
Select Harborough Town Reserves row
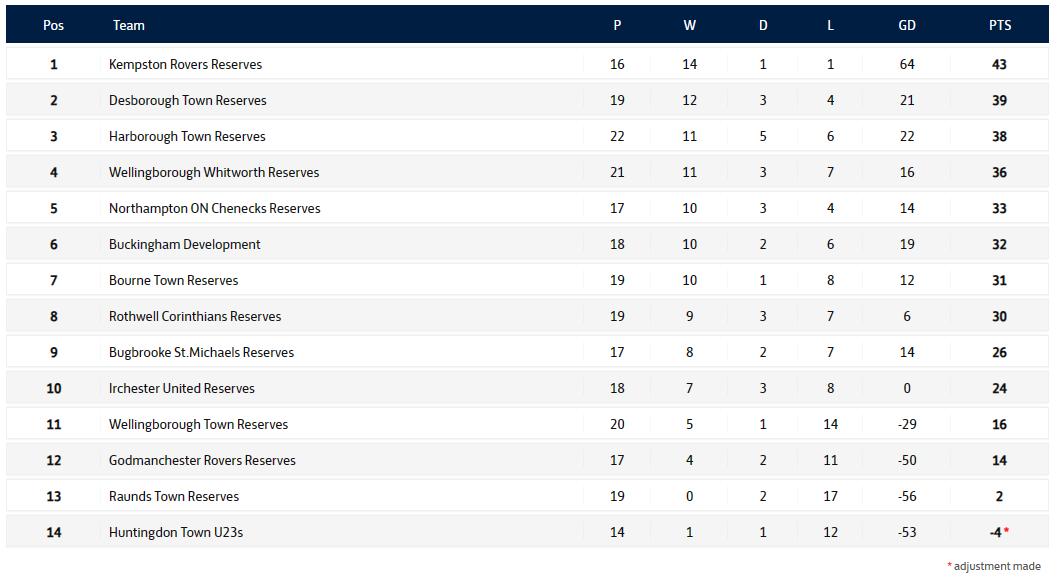click(187, 136)
